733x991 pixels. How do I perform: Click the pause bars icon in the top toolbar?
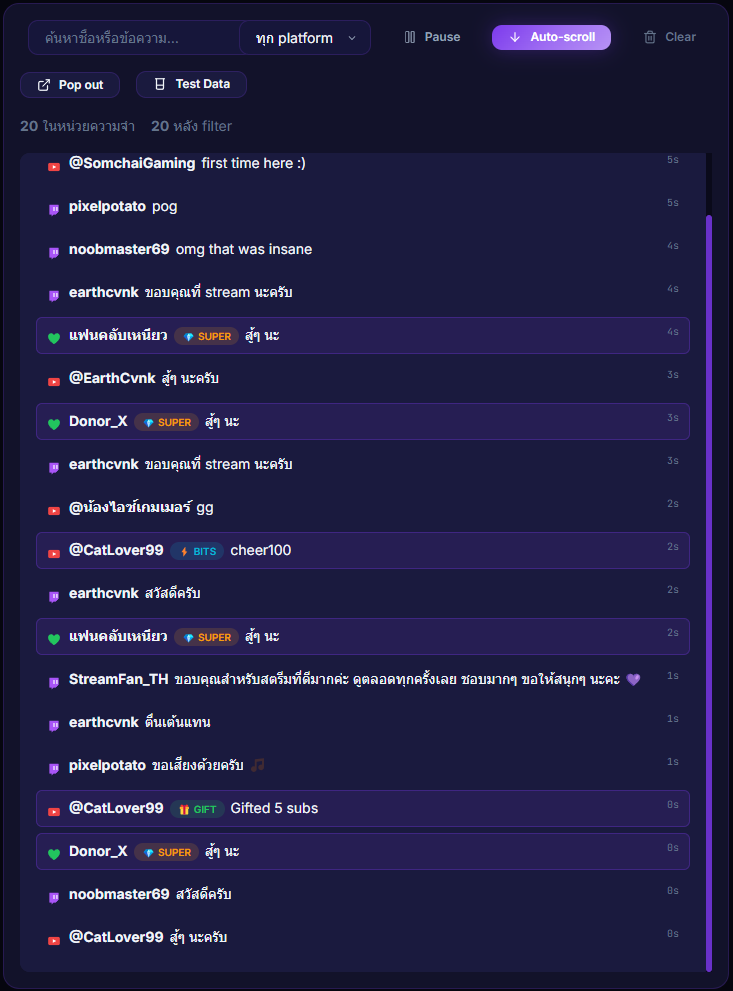pos(410,36)
